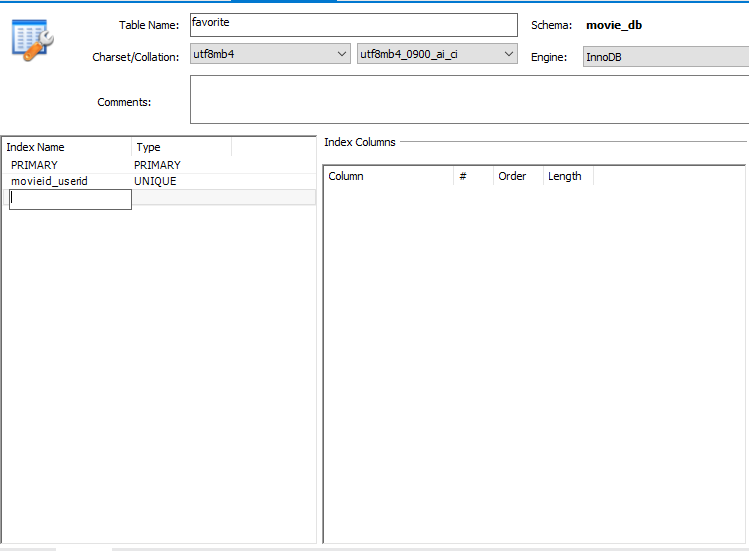Screen dimensions: 749x551
Task: Click the # column header
Action: click(473, 176)
